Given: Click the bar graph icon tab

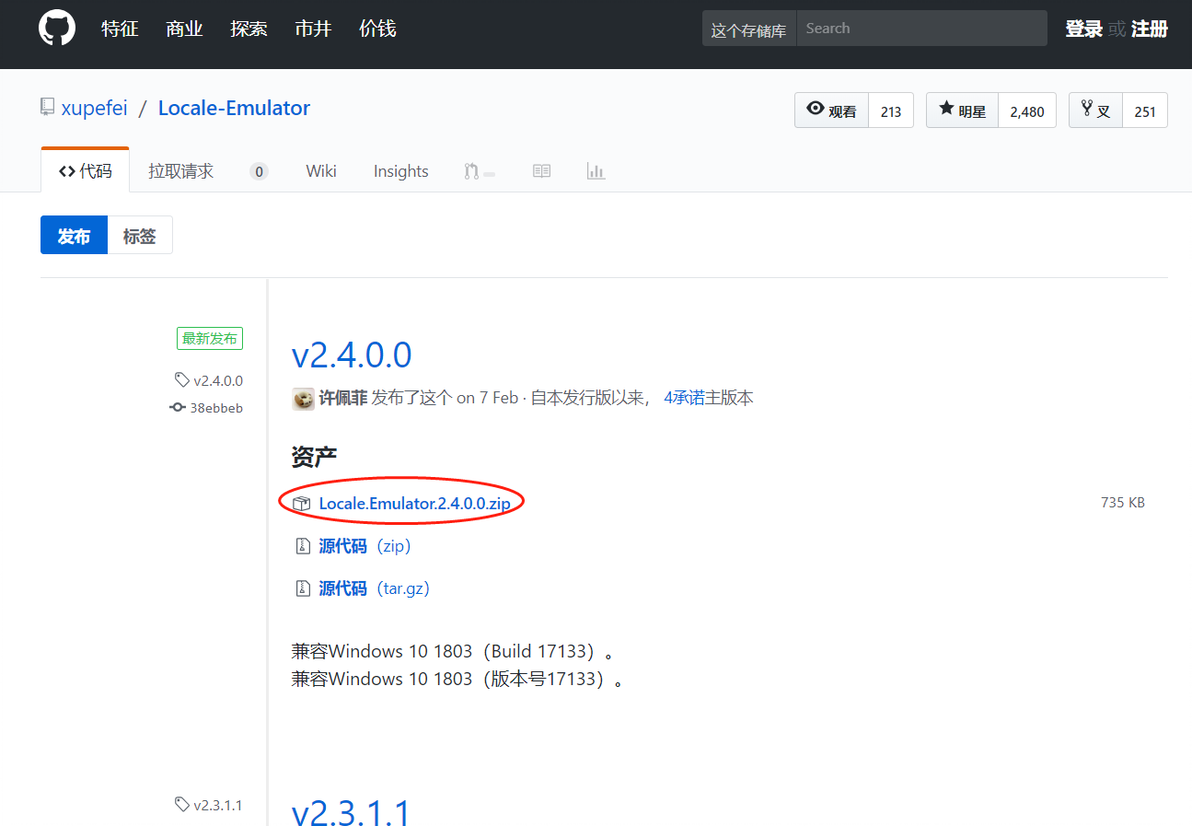Looking at the screenshot, I should click(x=595, y=171).
